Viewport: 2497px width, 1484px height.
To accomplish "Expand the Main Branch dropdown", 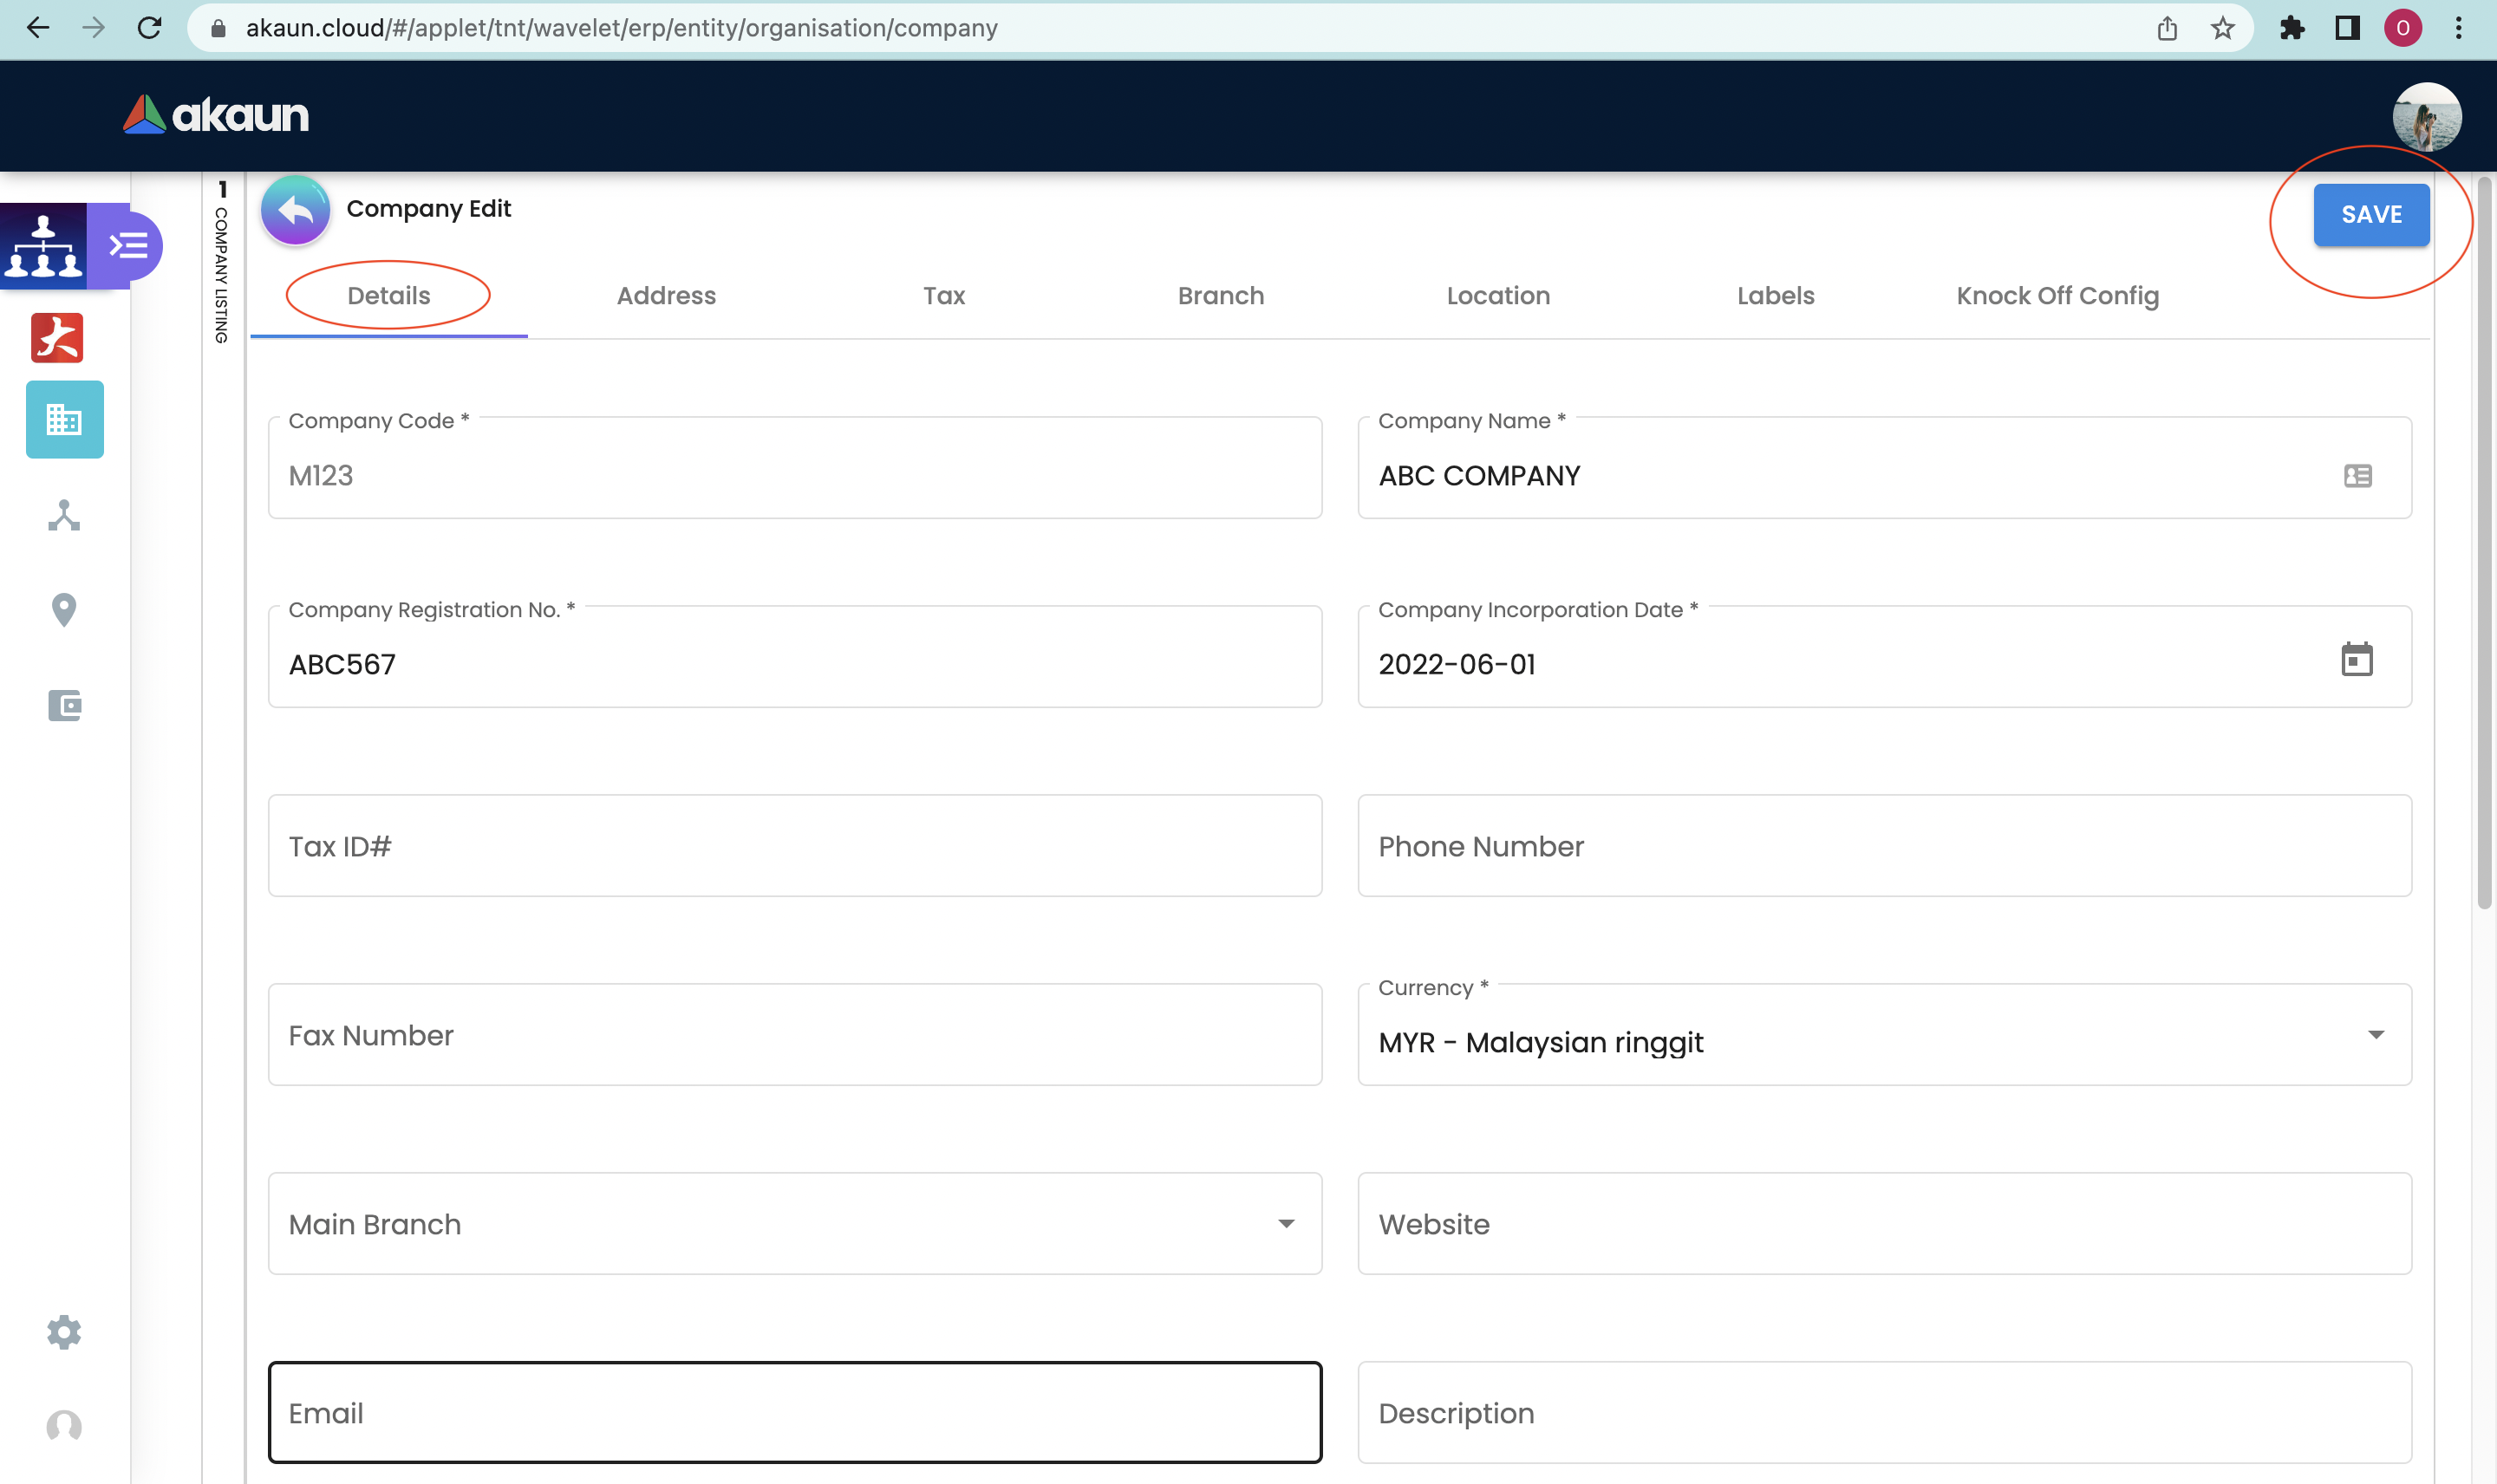I will click(x=1286, y=1224).
